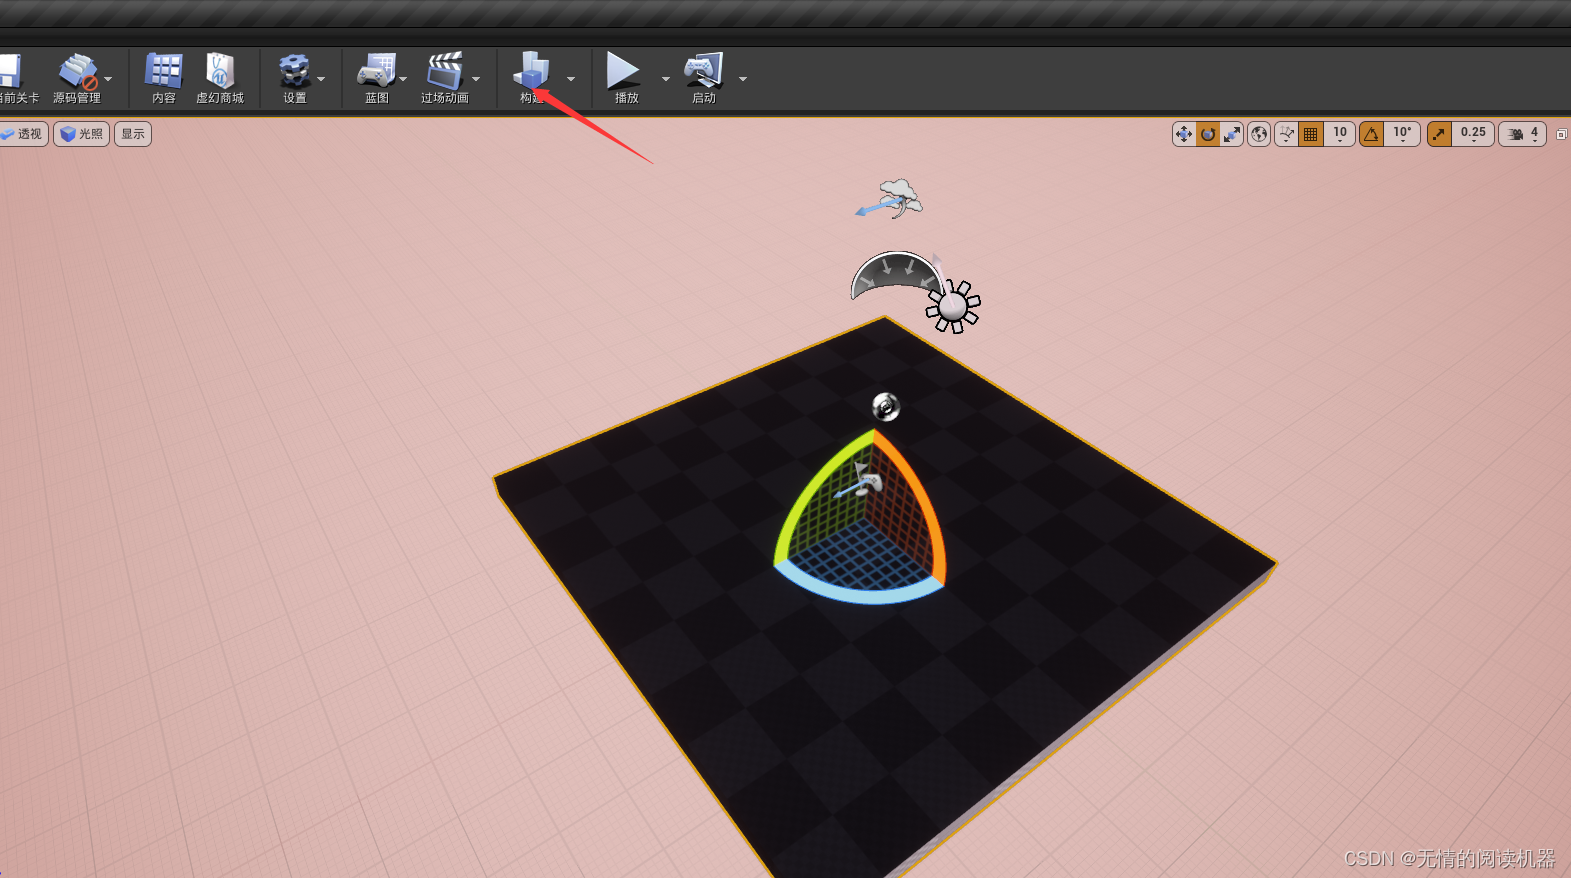Select the translate (move) transform tool
This screenshot has height=878, width=1571.
(1184, 134)
